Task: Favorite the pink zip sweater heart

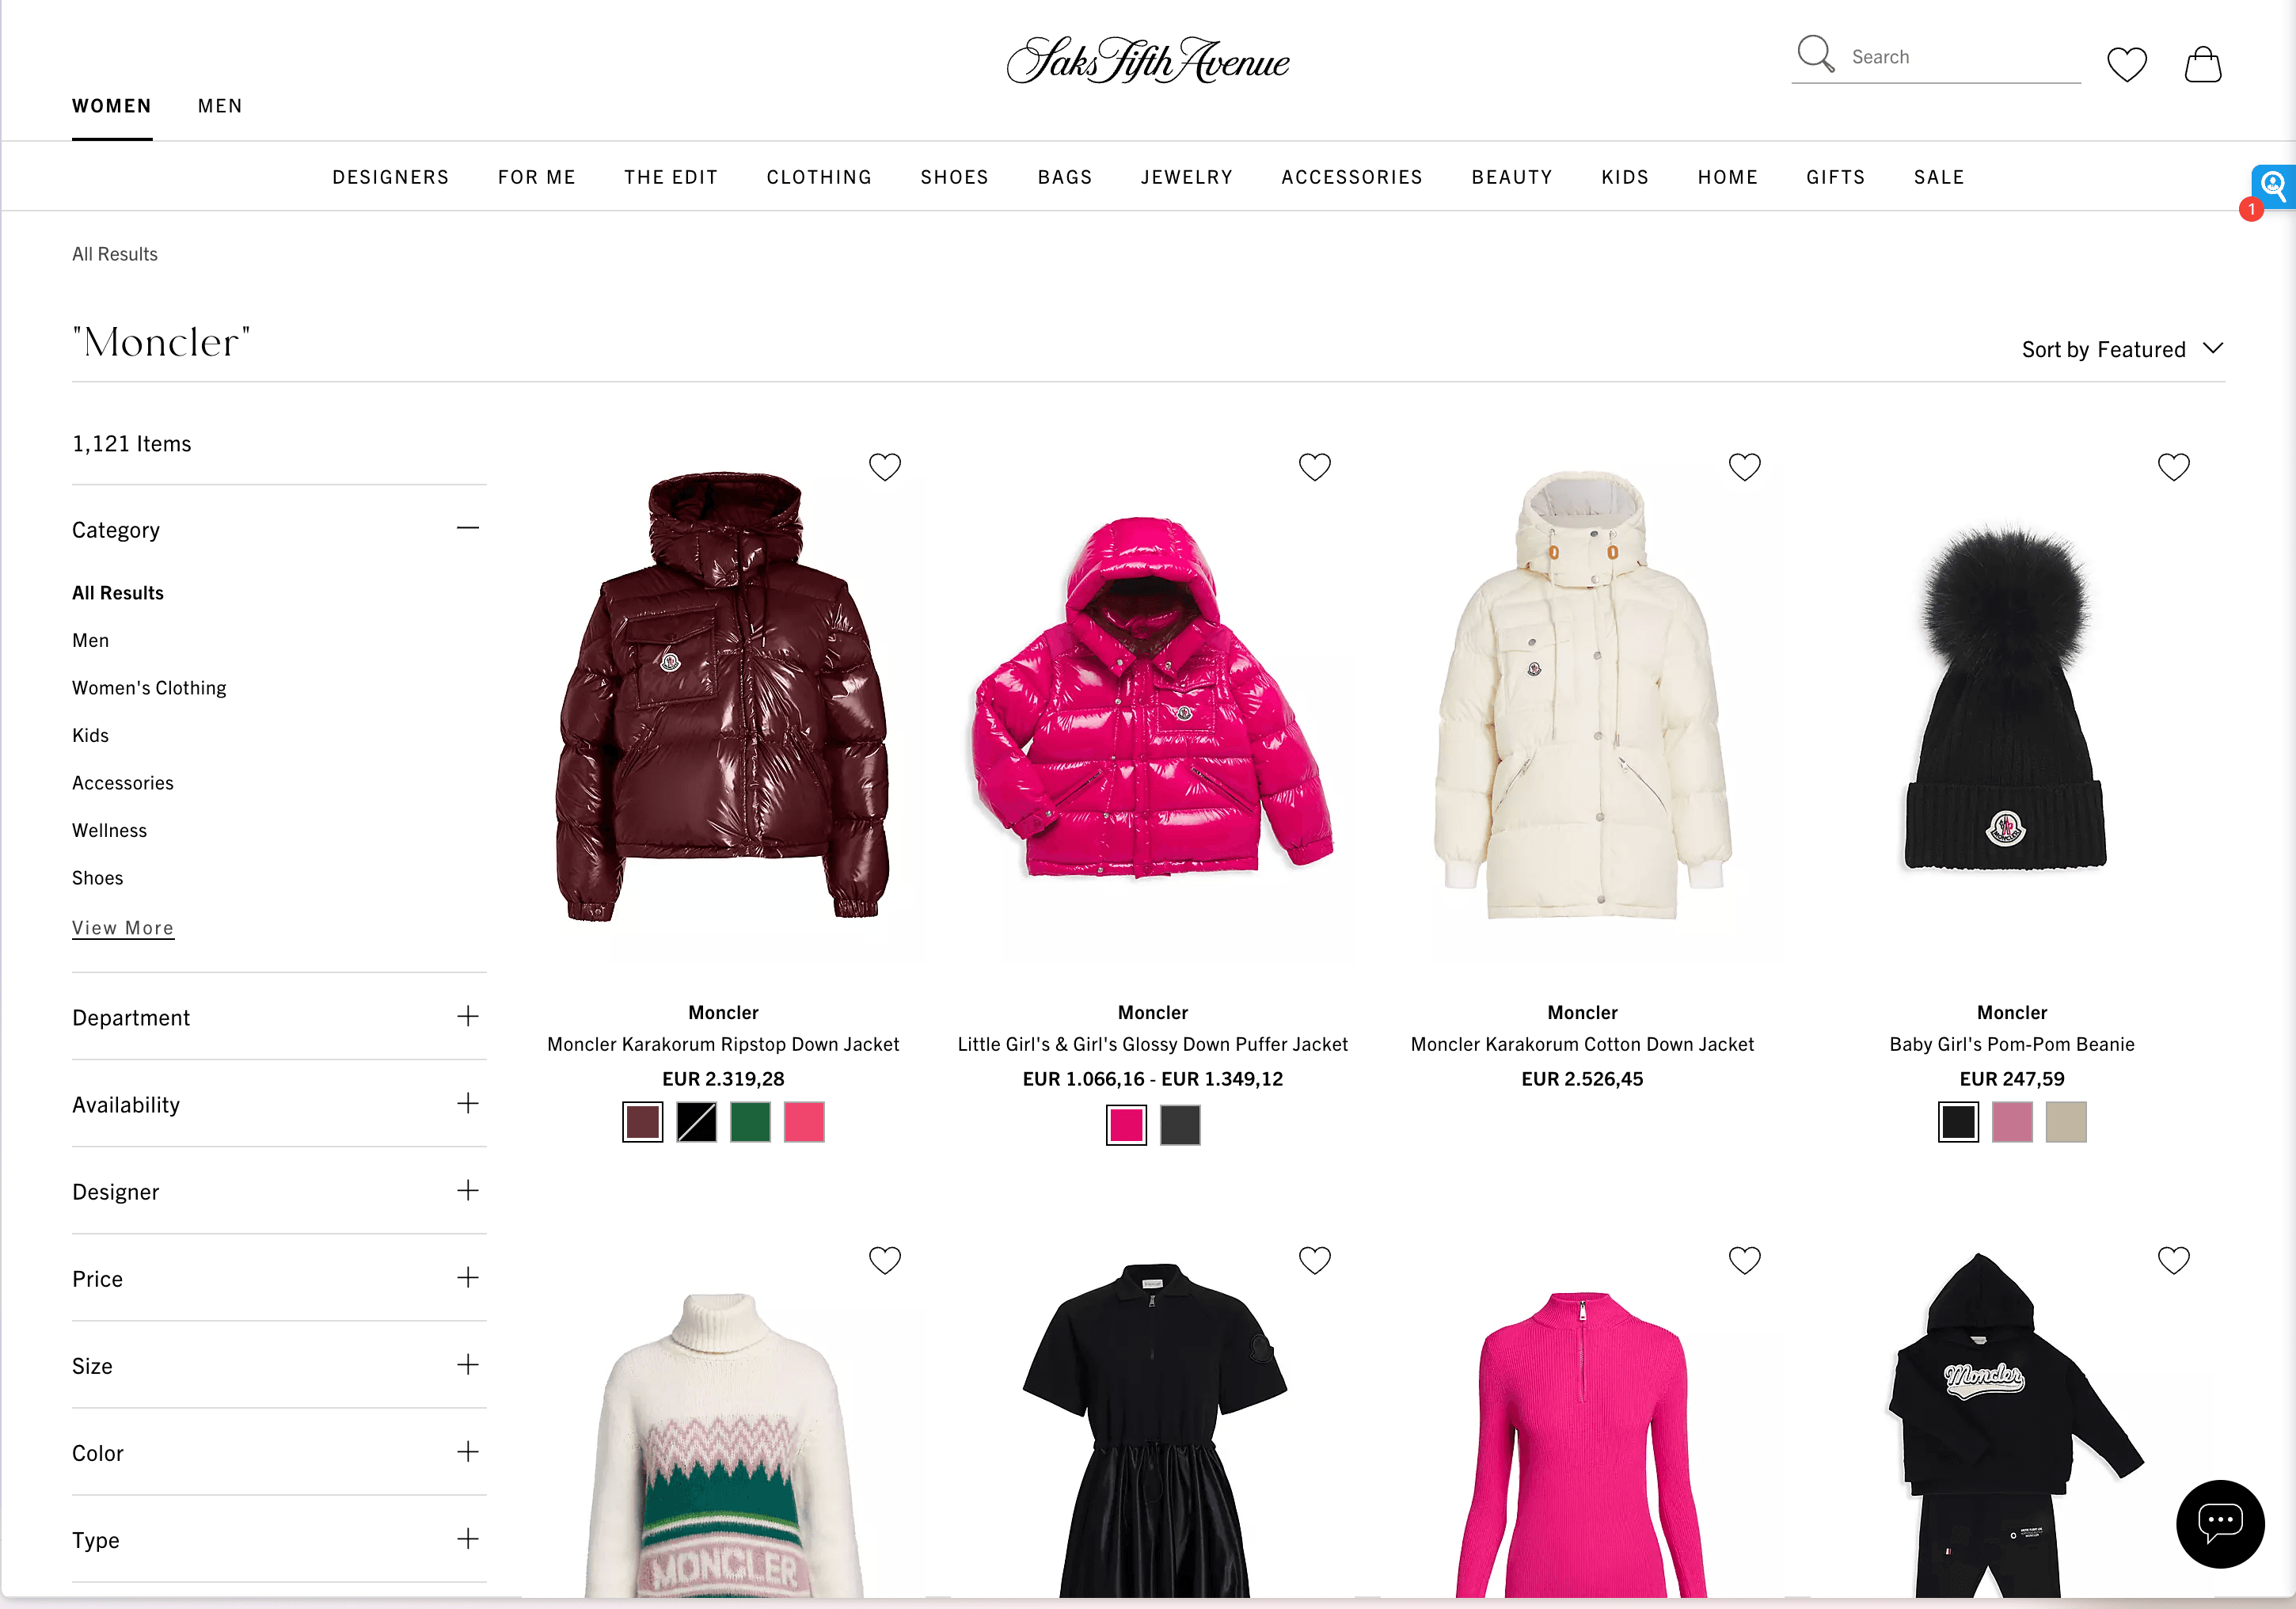Action: tap(1744, 1260)
